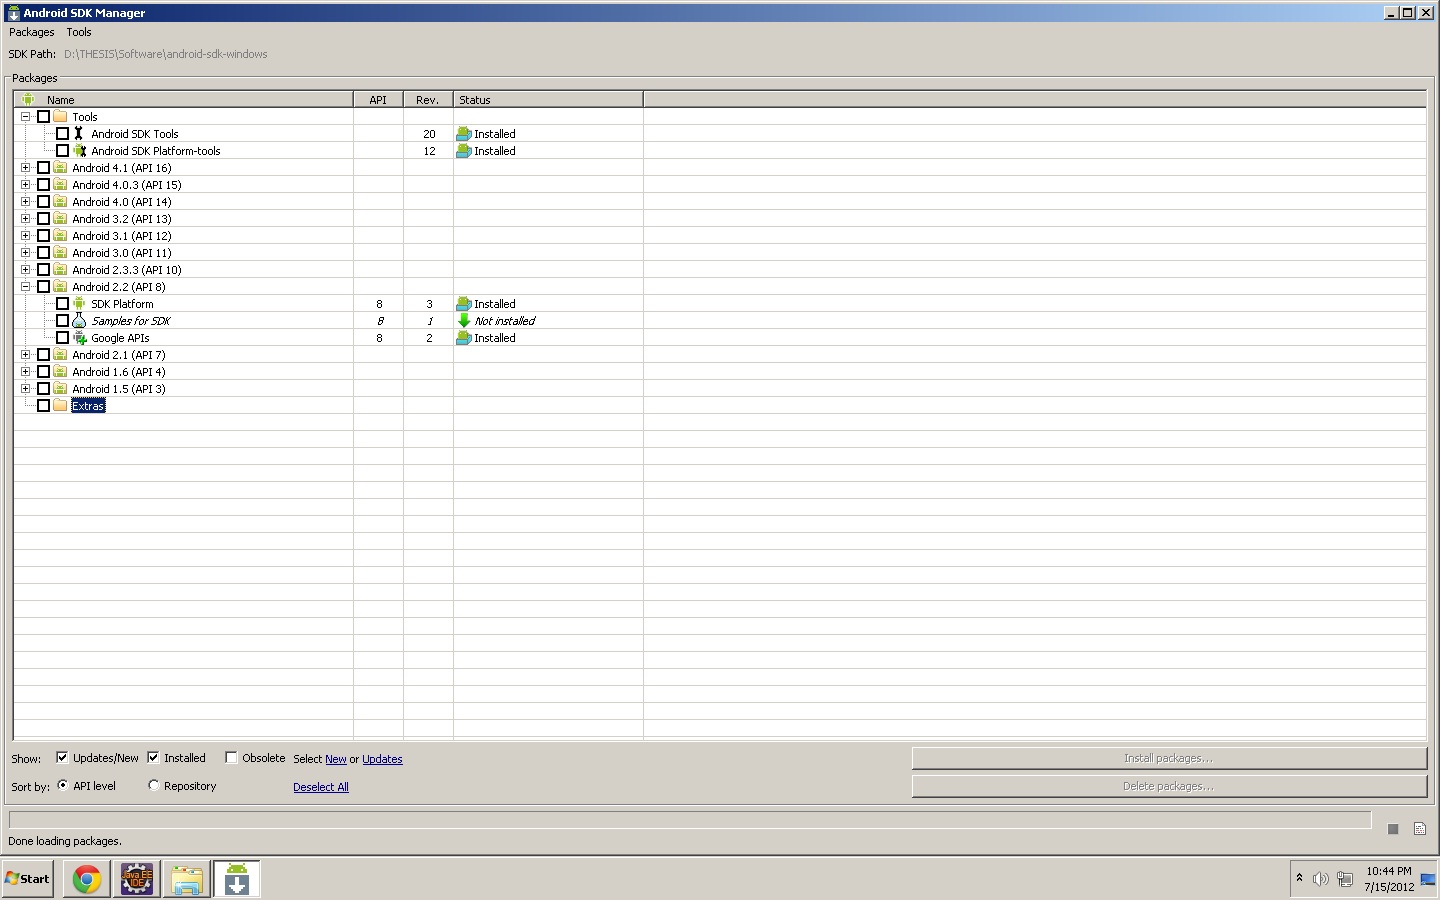
Task: Click the Android 3.0 (API 11) package icon
Action: click(x=60, y=252)
